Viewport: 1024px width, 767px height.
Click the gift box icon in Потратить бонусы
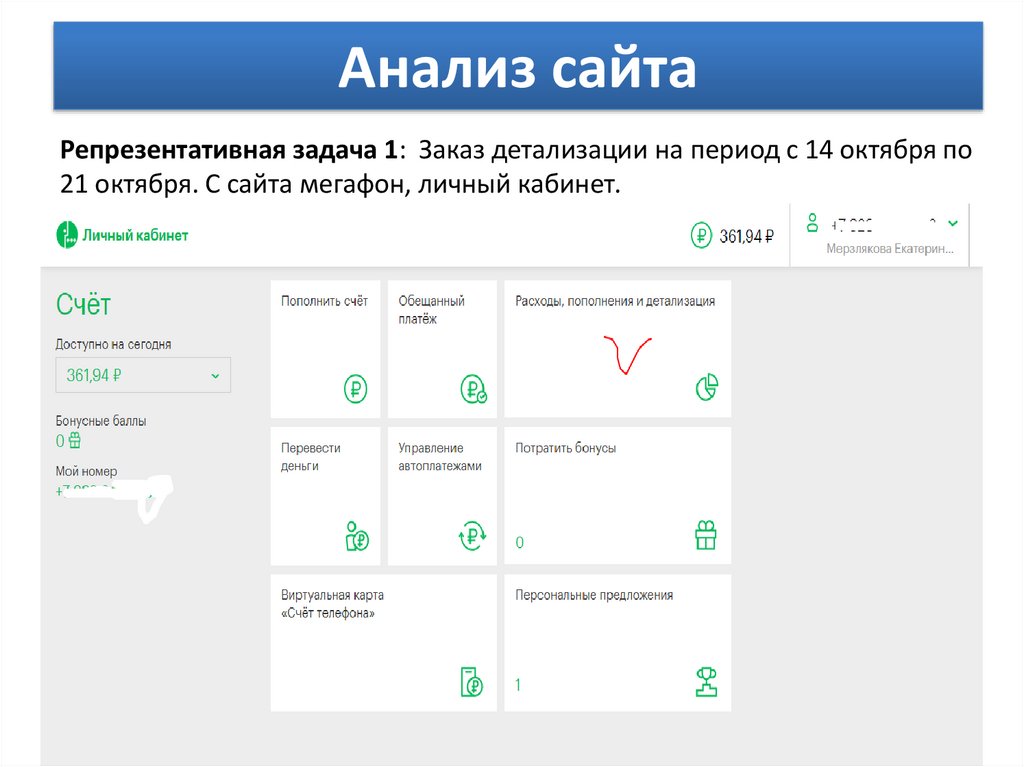coord(706,535)
